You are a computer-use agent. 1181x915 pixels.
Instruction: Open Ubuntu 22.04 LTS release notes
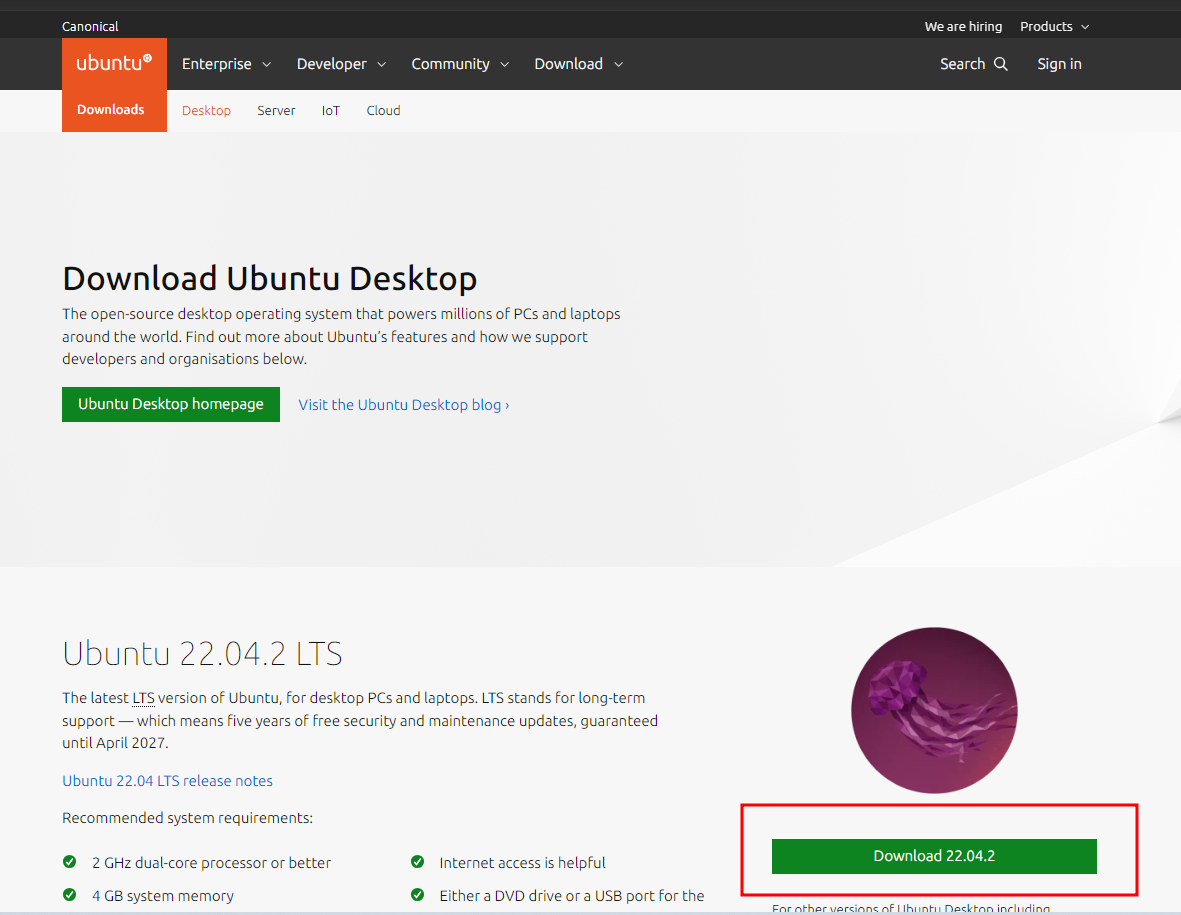point(167,781)
